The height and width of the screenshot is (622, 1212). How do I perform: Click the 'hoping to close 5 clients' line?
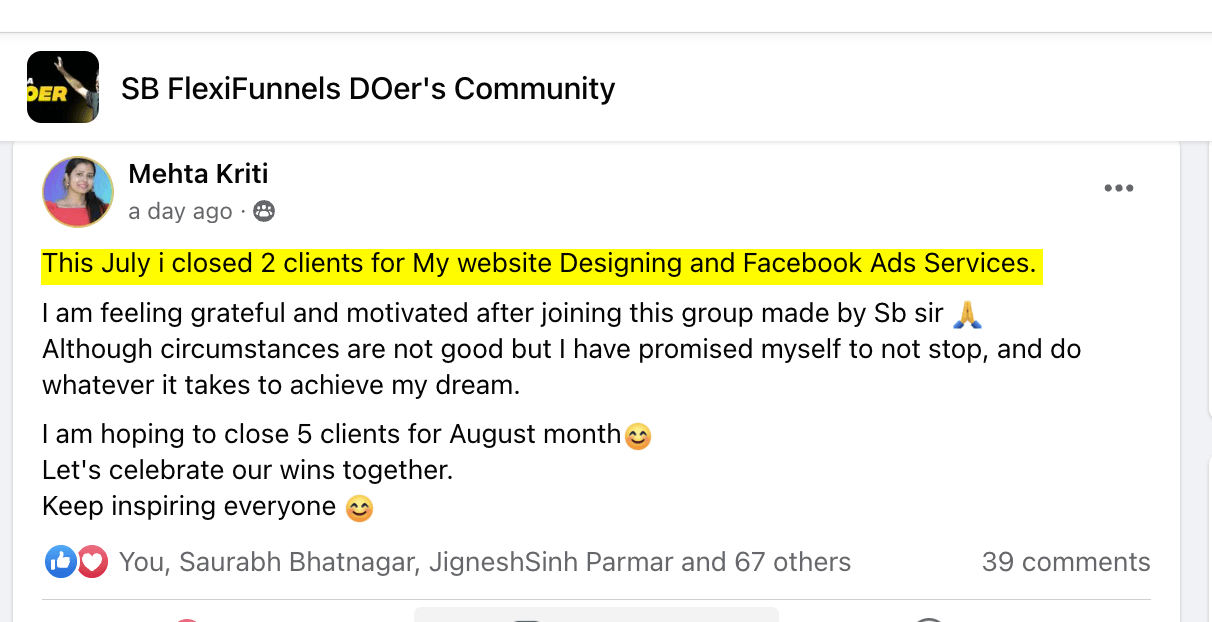[331, 434]
